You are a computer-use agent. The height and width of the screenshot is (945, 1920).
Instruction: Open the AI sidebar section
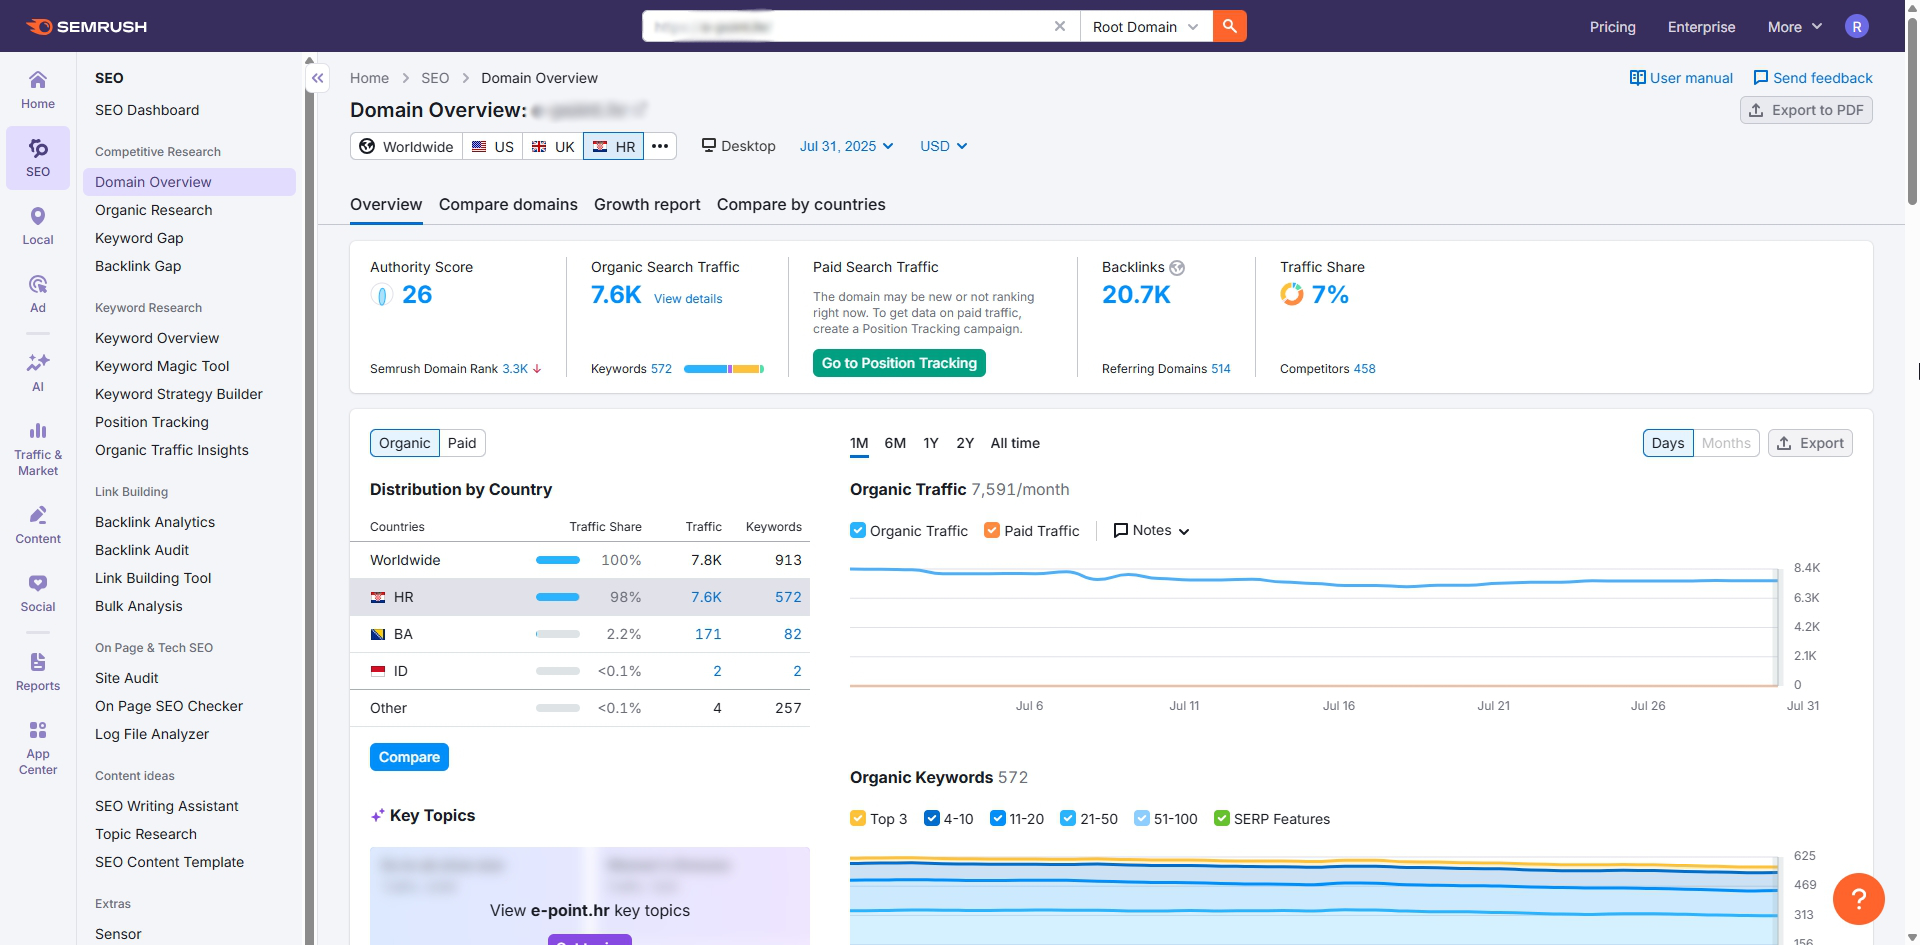click(38, 372)
